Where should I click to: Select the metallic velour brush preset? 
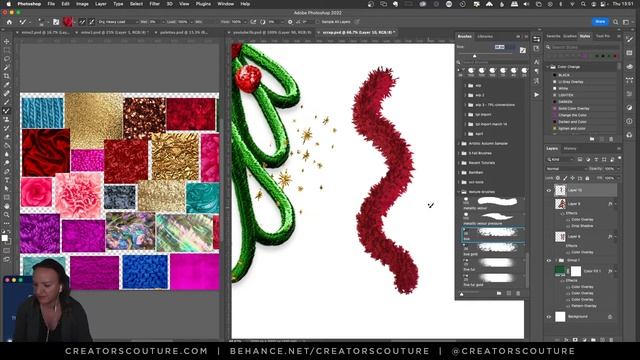pos(493,203)
